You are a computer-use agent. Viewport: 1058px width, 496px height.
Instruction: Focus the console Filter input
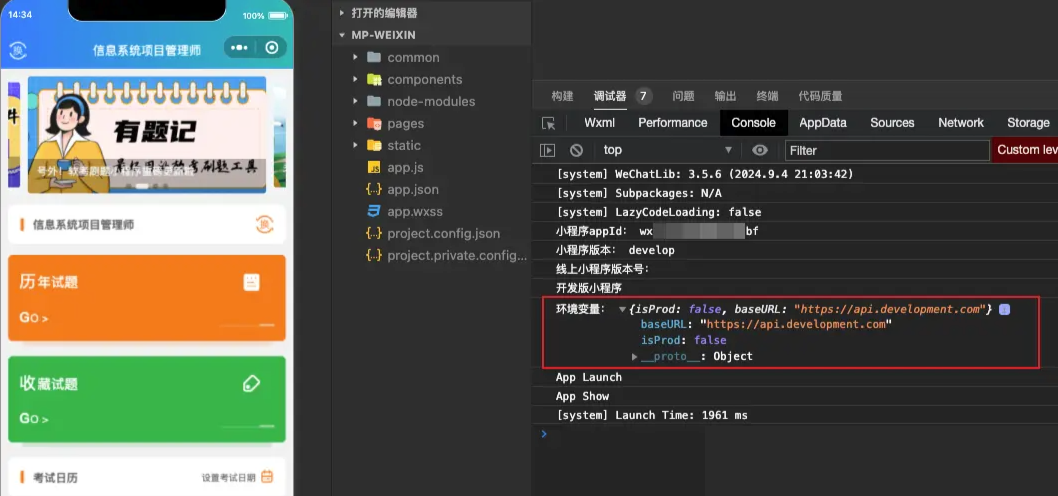point(887,150)
